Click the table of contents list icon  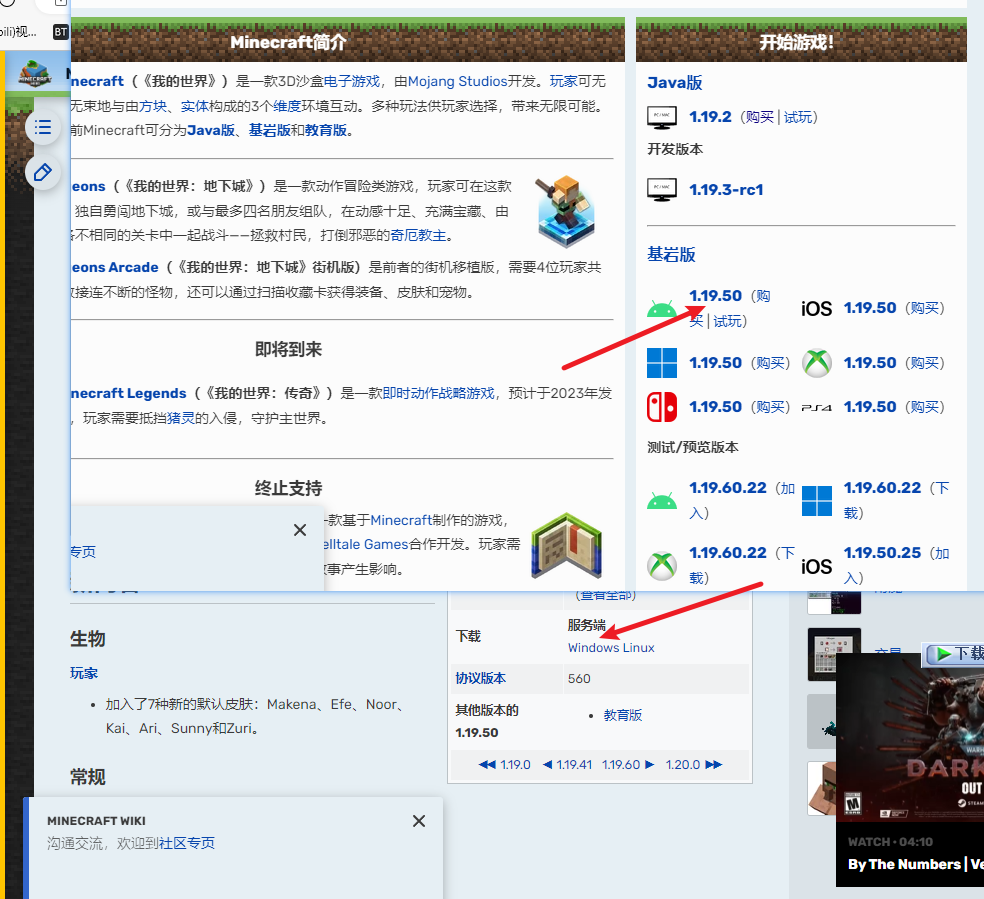click(x=43, y=127)
